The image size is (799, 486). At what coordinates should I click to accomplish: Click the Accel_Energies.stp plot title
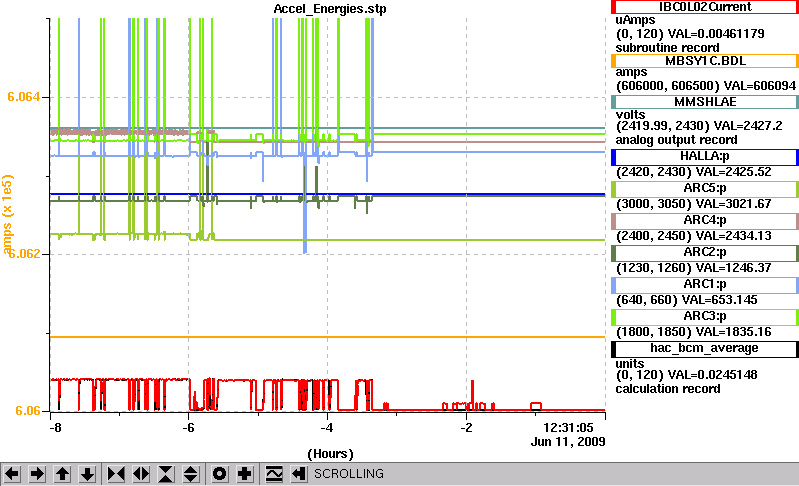click(x=330, y=9)
